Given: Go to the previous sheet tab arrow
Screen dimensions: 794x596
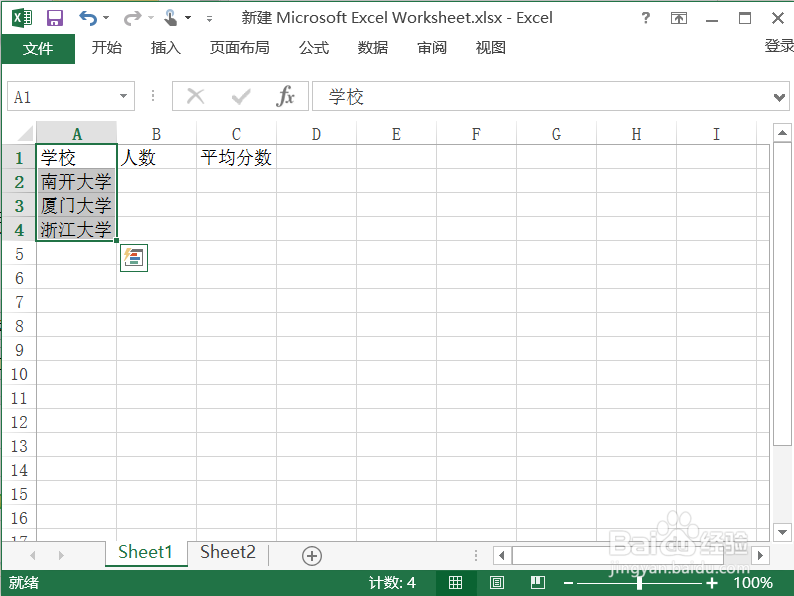Looking at the screenshot, I should [33, 555].
